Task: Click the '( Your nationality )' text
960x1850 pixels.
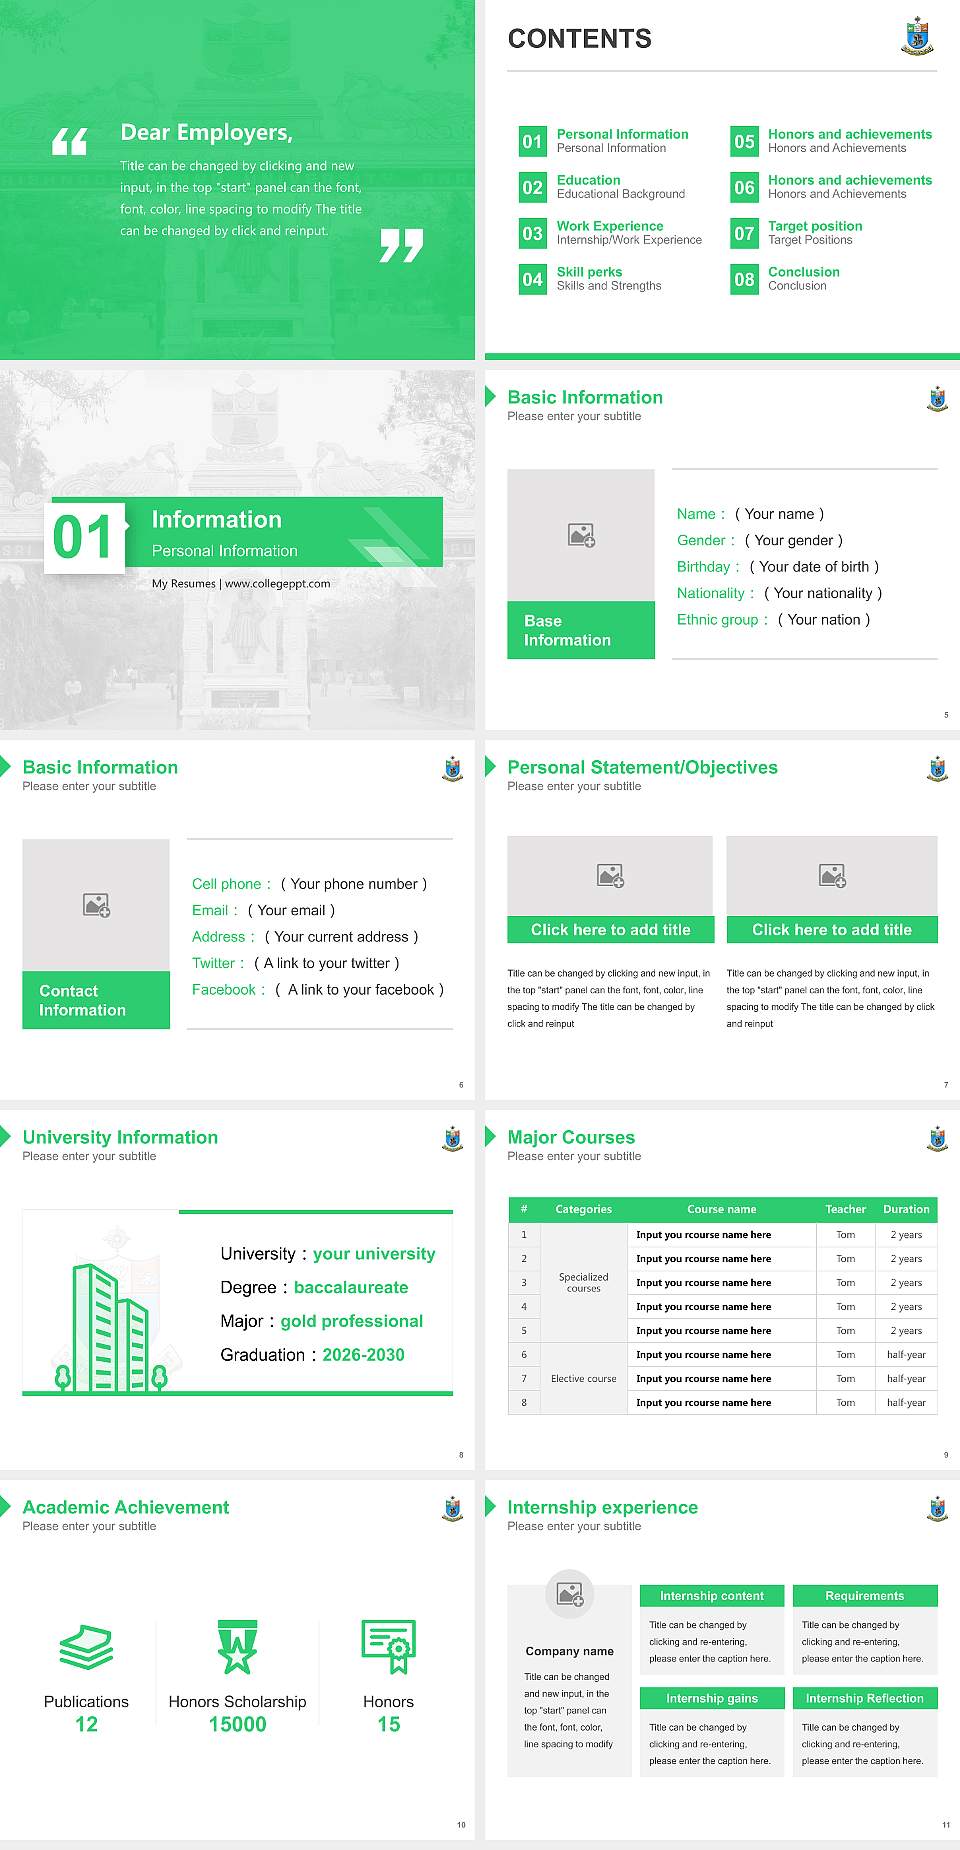Action: (x=823, y=593)
